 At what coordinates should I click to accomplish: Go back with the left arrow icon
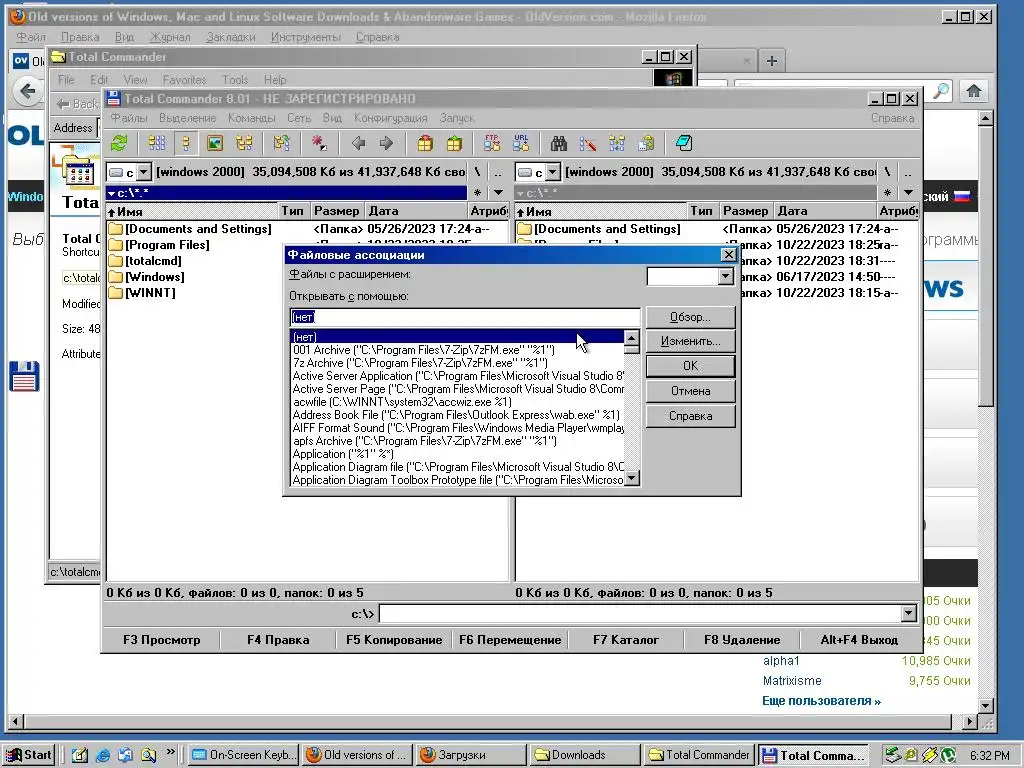click(358, 143)
